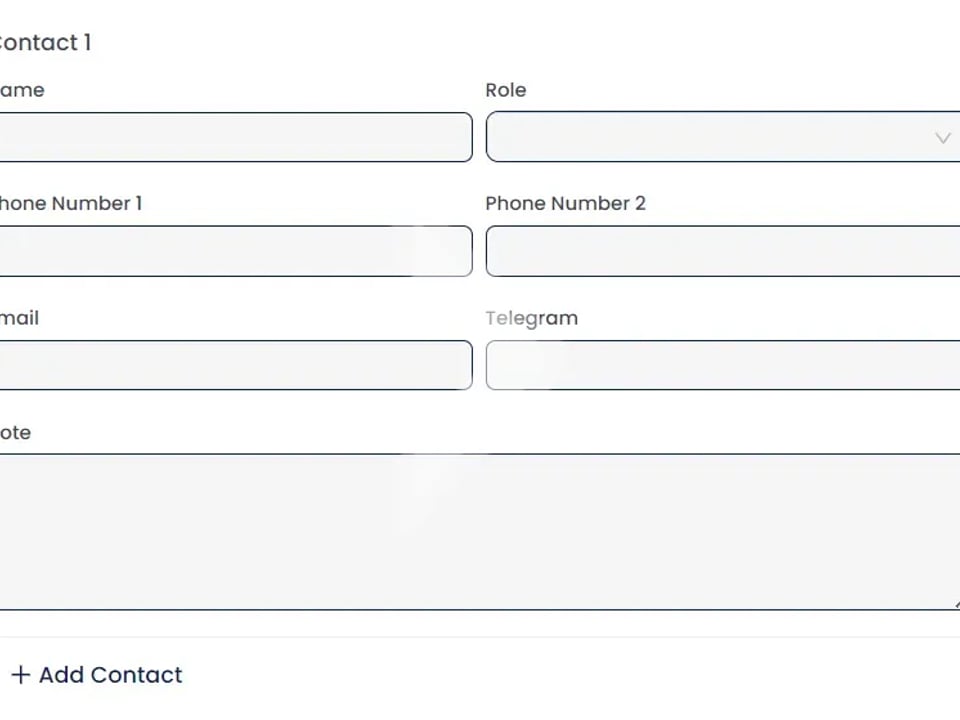Click the Role dropdown chevron arrow
This screenshot has height=720, width=960.
pos(942,138)
